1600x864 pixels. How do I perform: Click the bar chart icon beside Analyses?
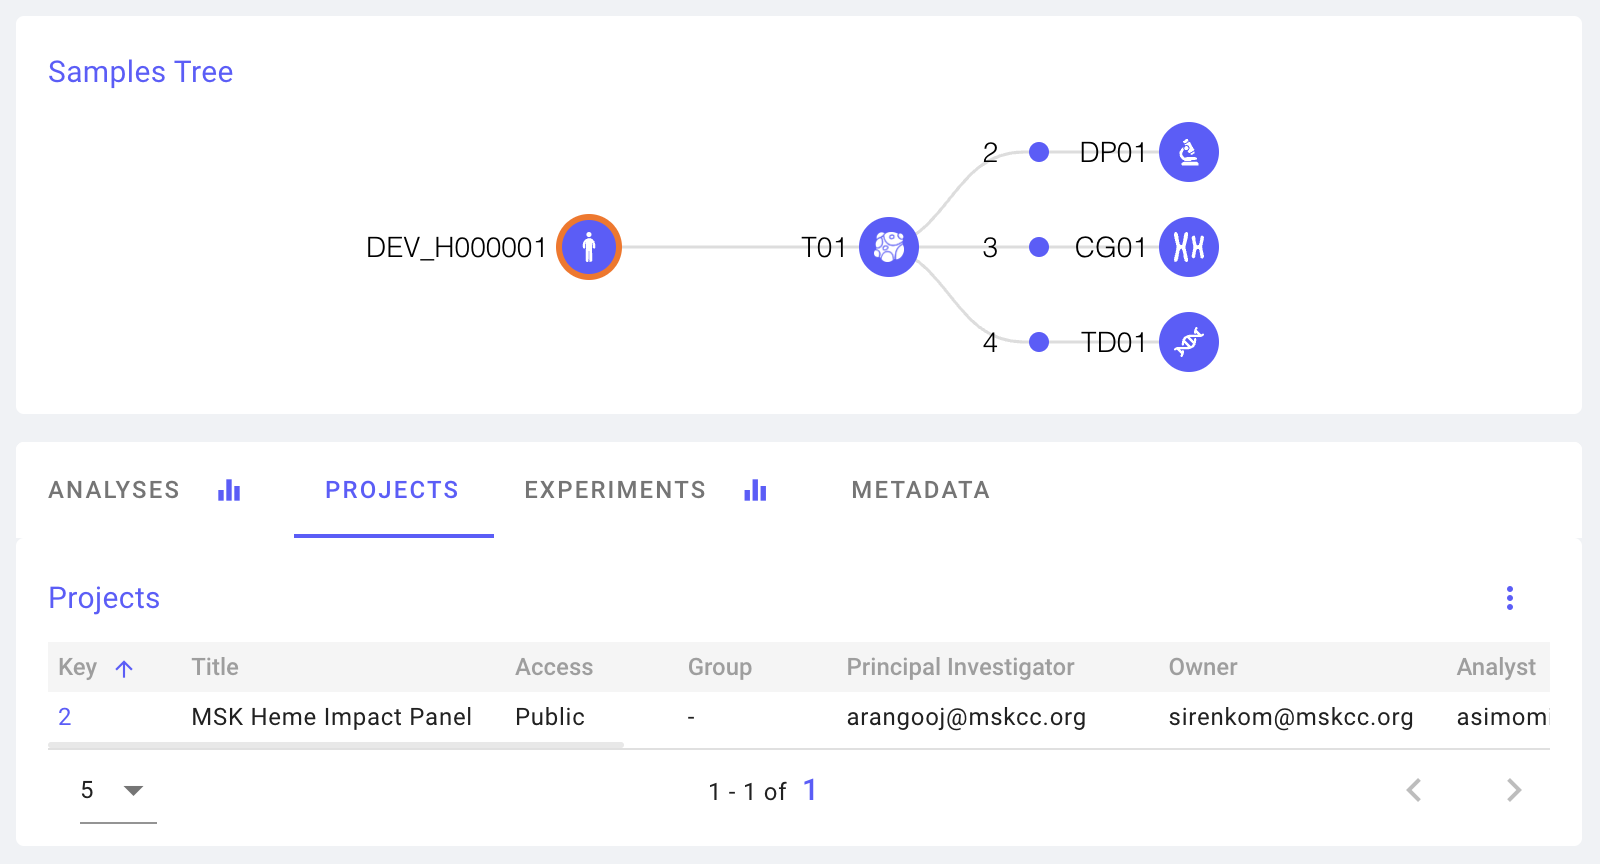tap(229, 490)
